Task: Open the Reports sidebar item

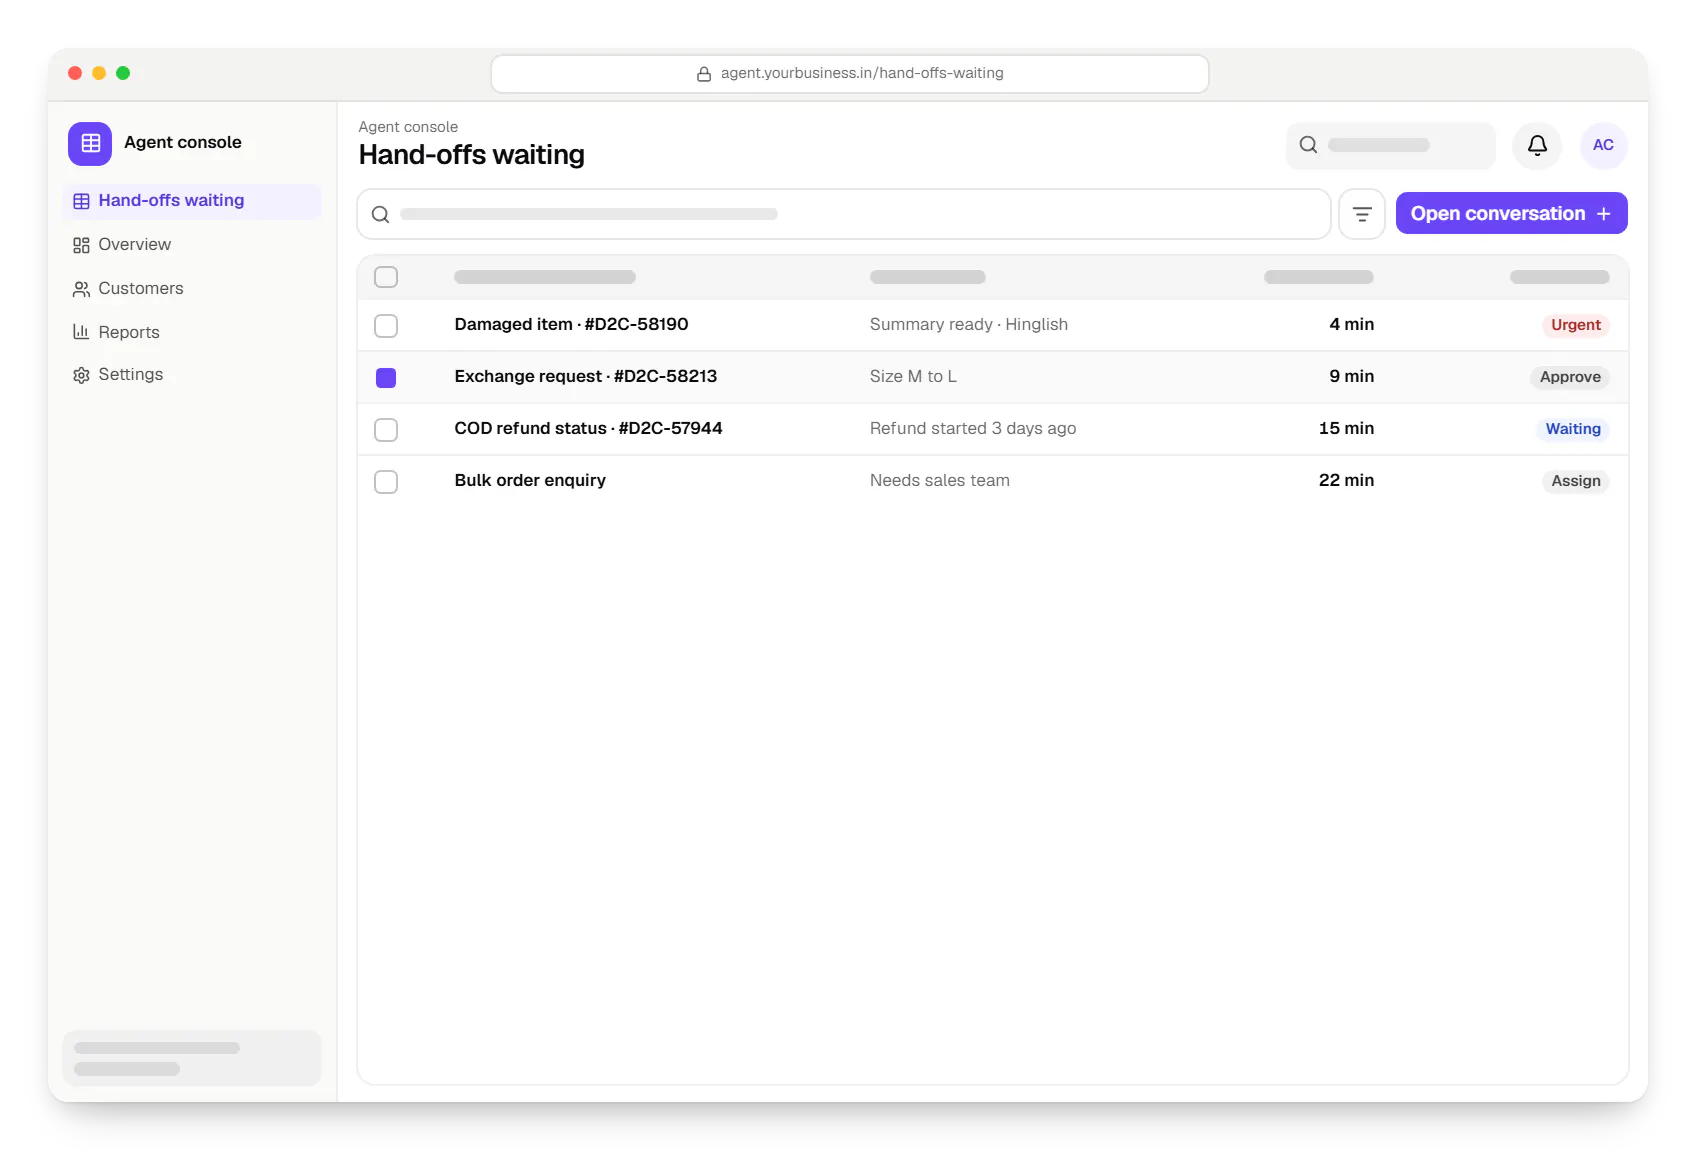Action: pyautogui.click(x=192, y=332)
